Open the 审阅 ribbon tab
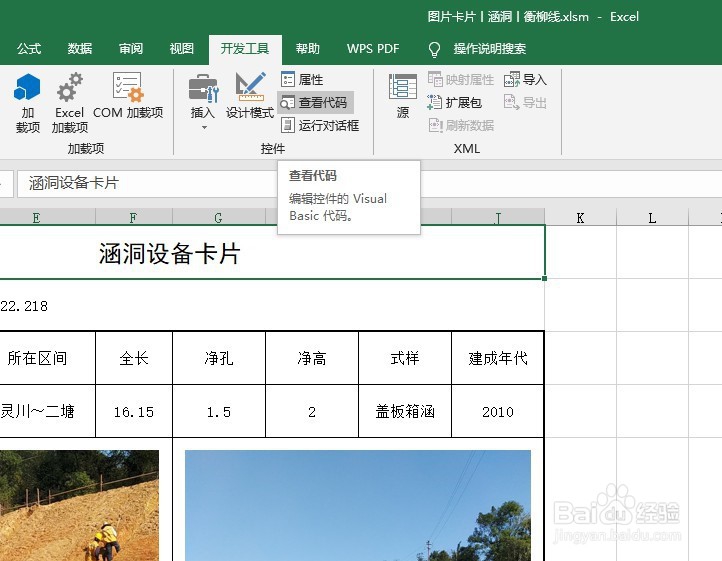This screenshot has width=722, height=561. (131, 49)
